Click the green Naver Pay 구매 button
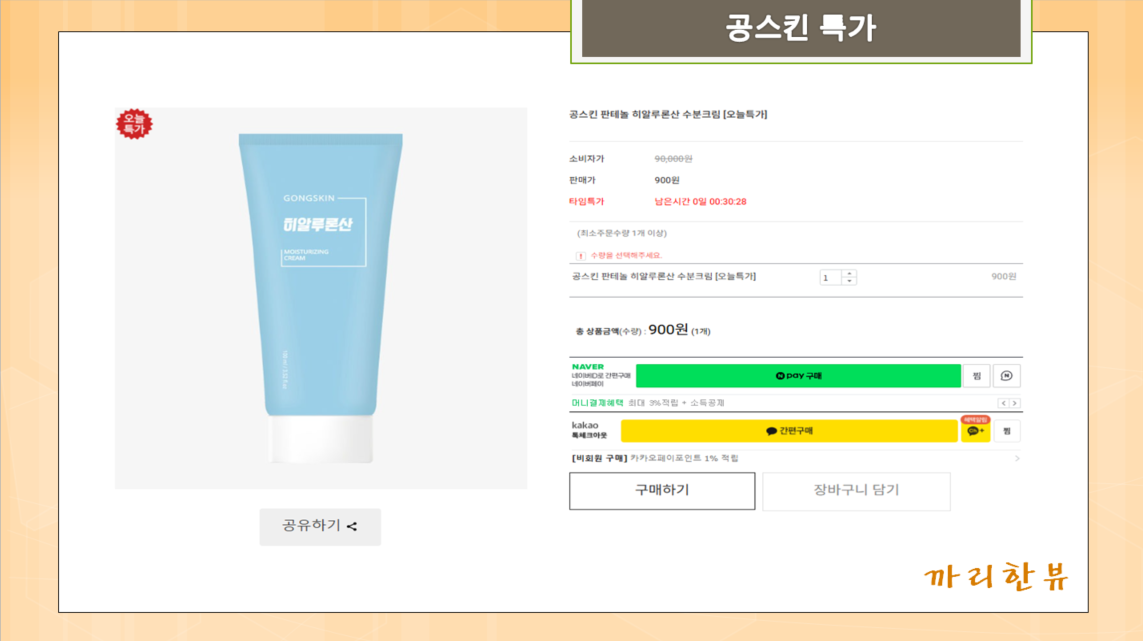 [798, 376]
